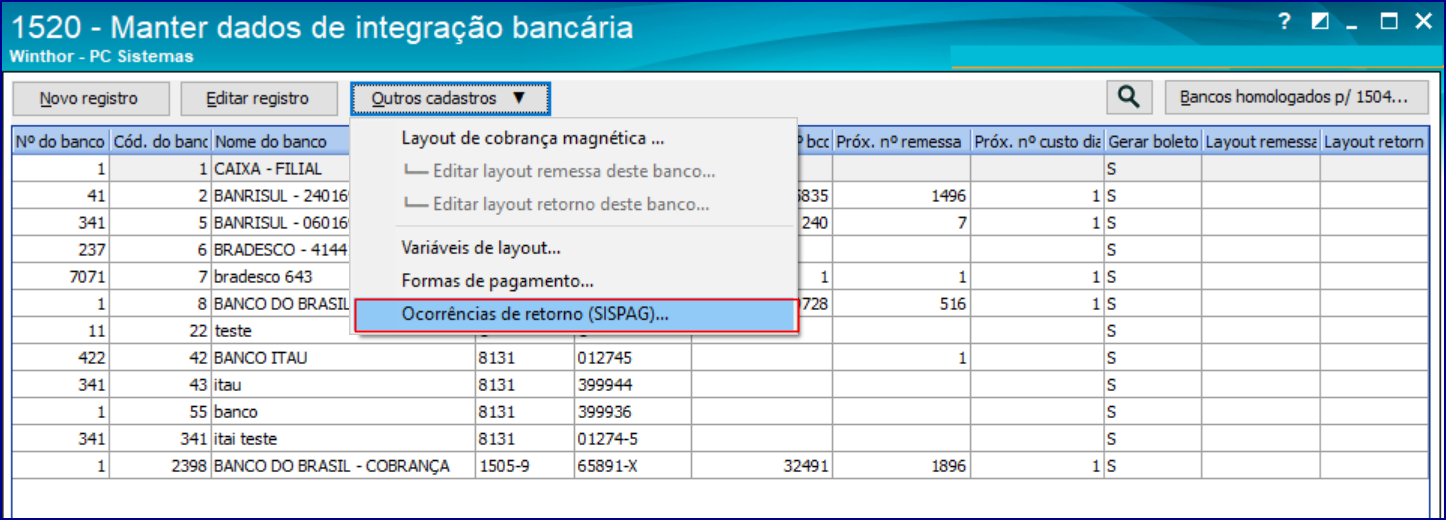Click account cell 012745
This screenshot has height=520, width=1446.
click(x=632, y=358)
